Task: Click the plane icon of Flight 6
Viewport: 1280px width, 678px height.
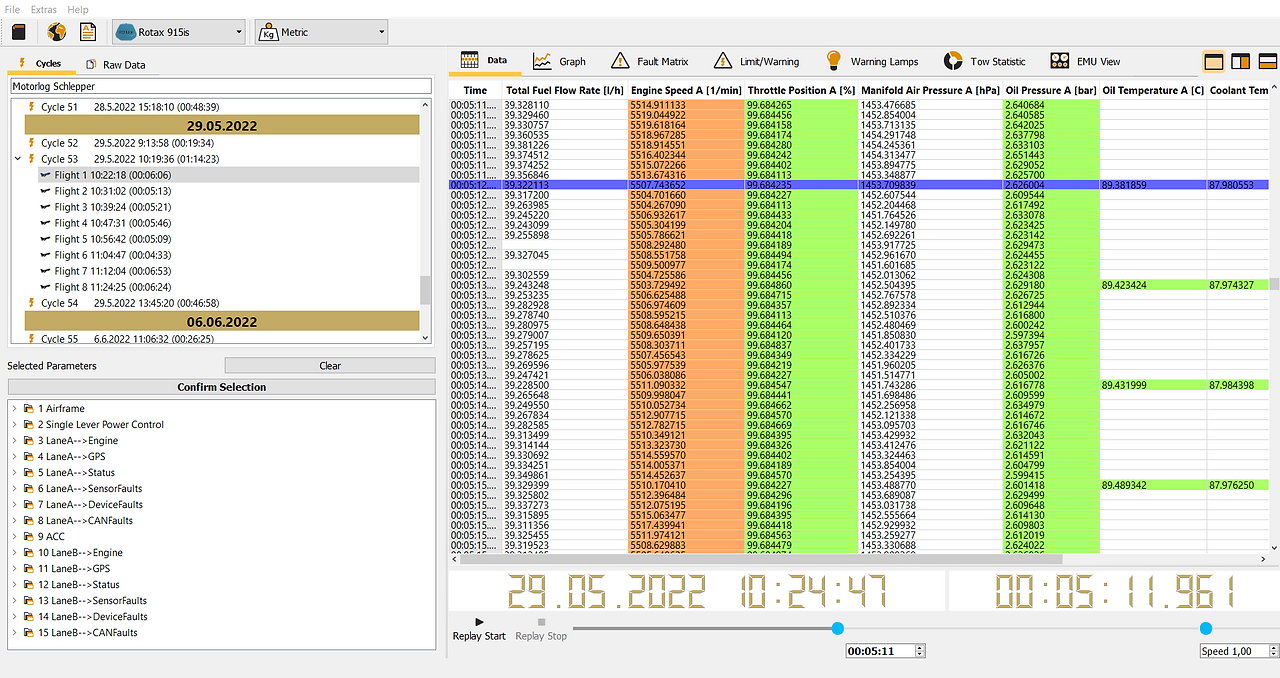Action: click(45, 255)
